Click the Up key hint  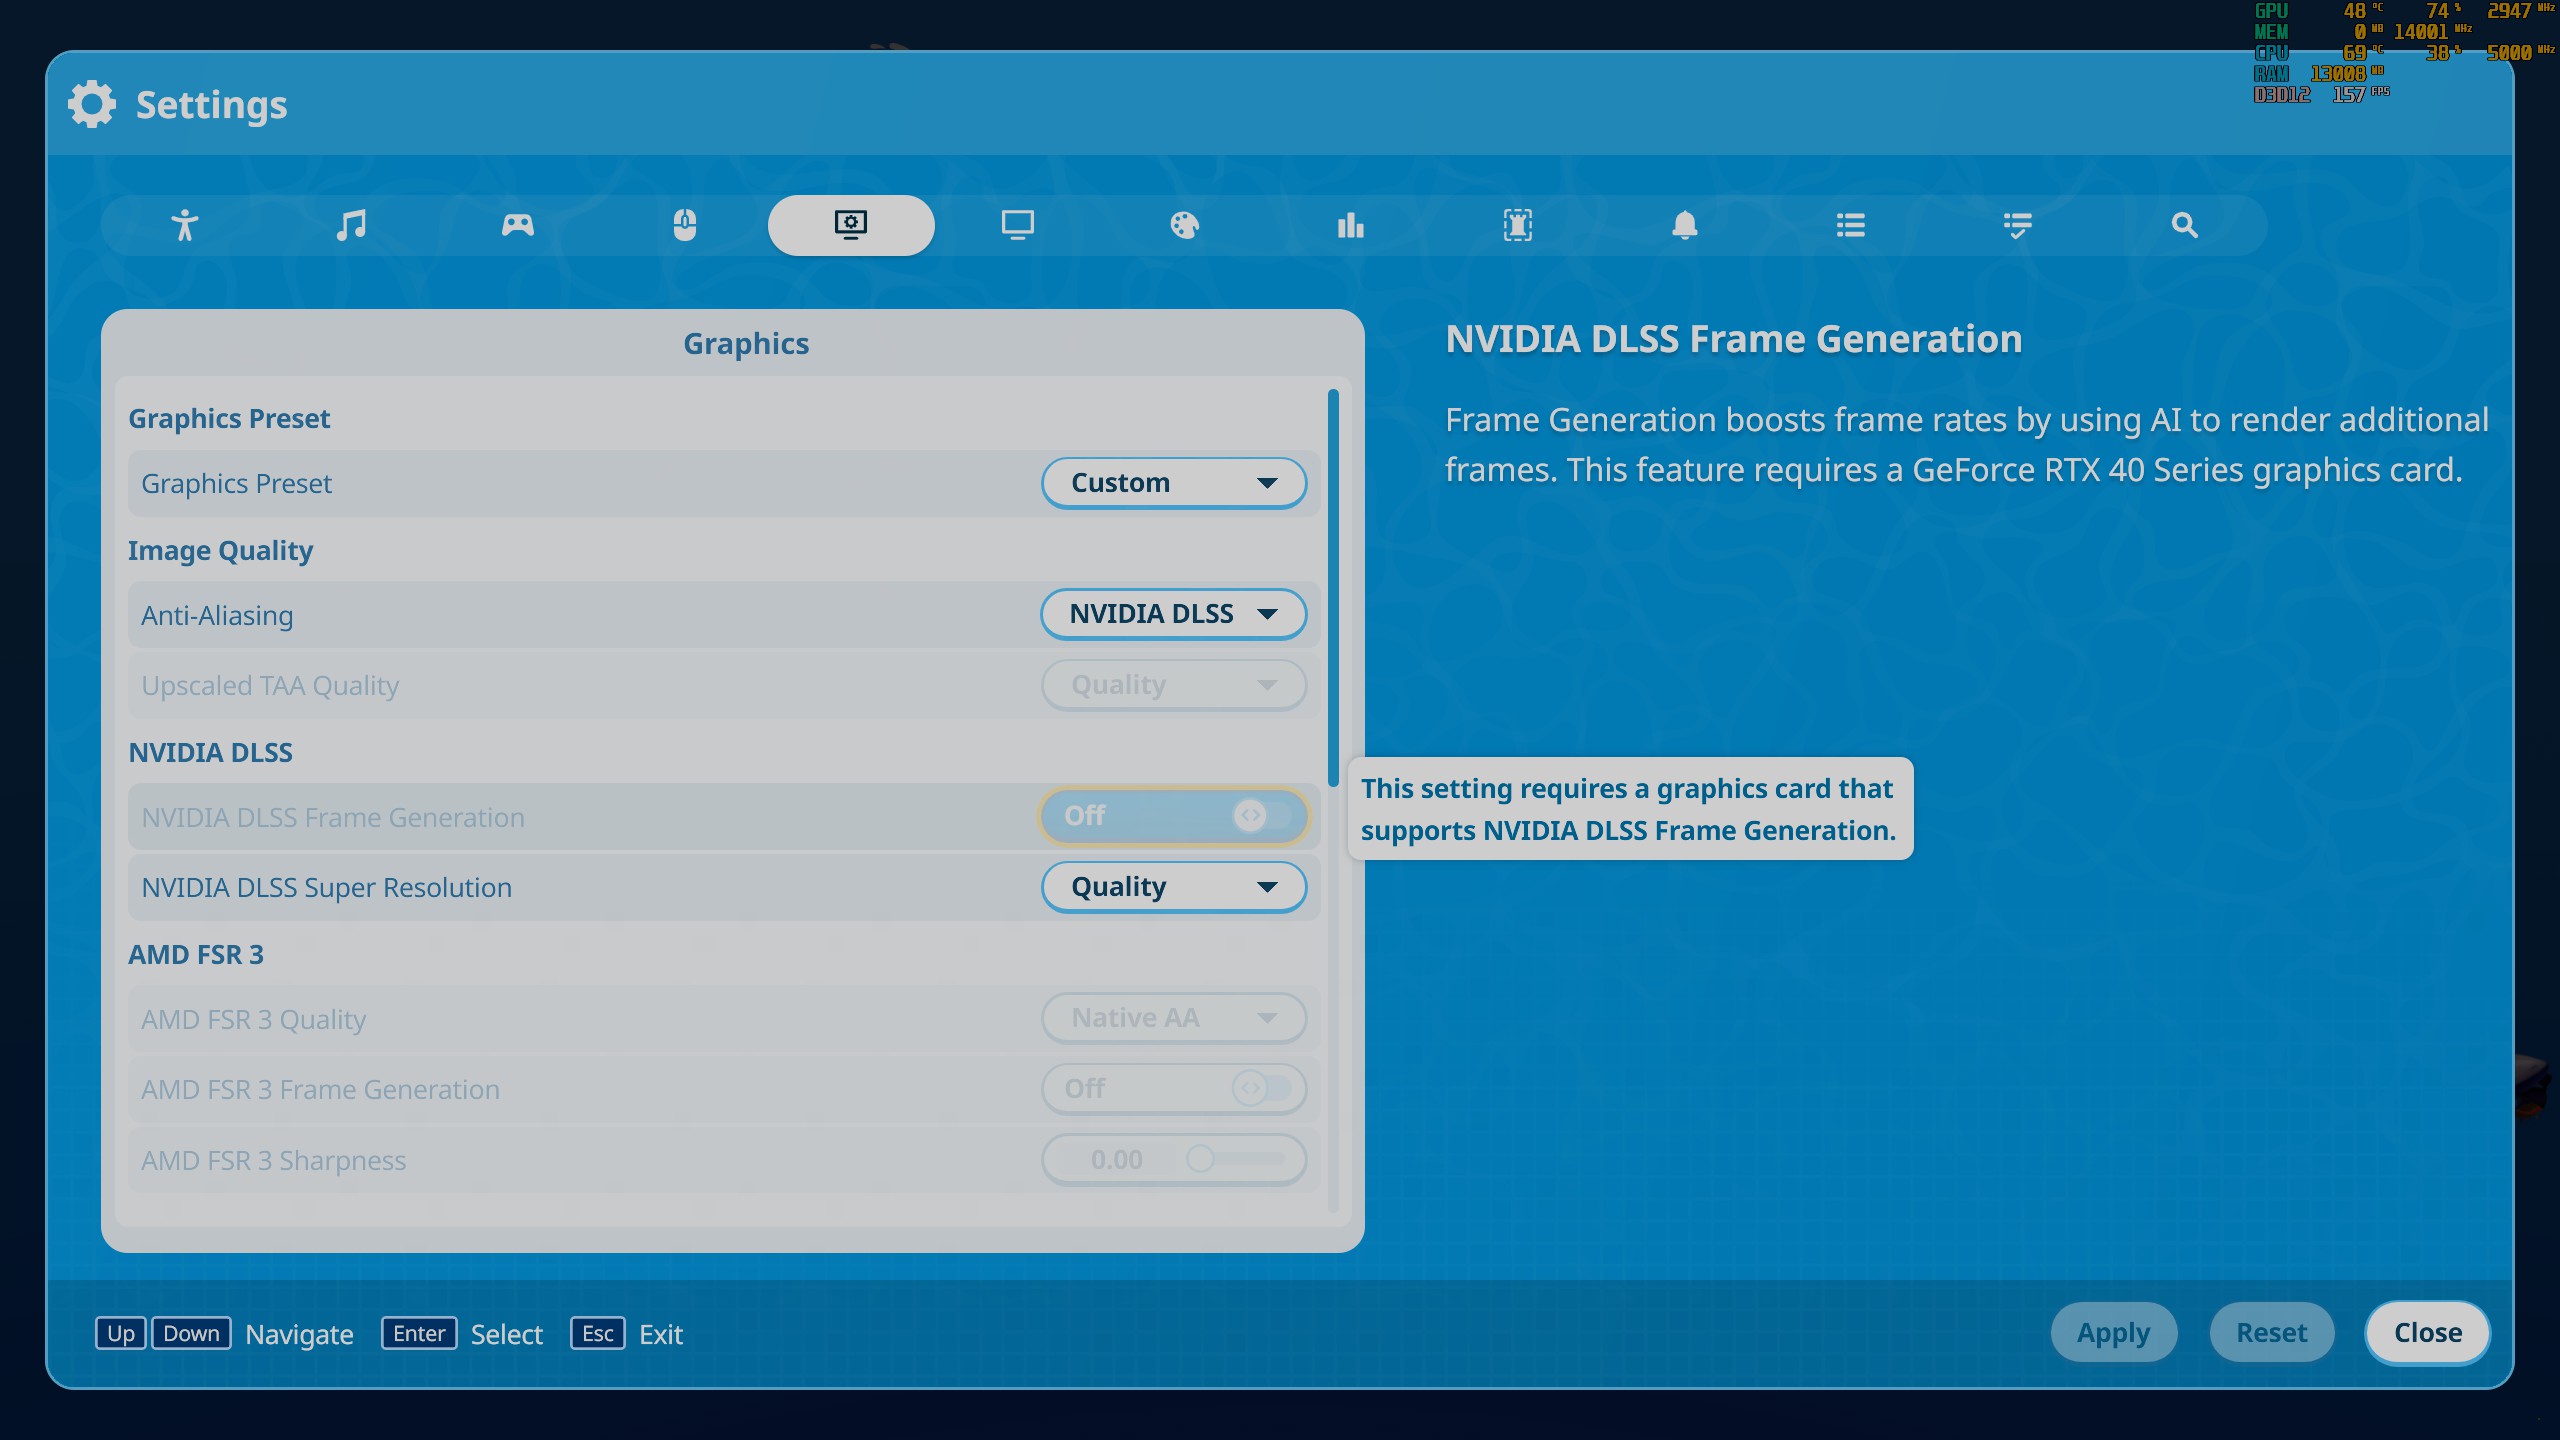(121, 1333)
